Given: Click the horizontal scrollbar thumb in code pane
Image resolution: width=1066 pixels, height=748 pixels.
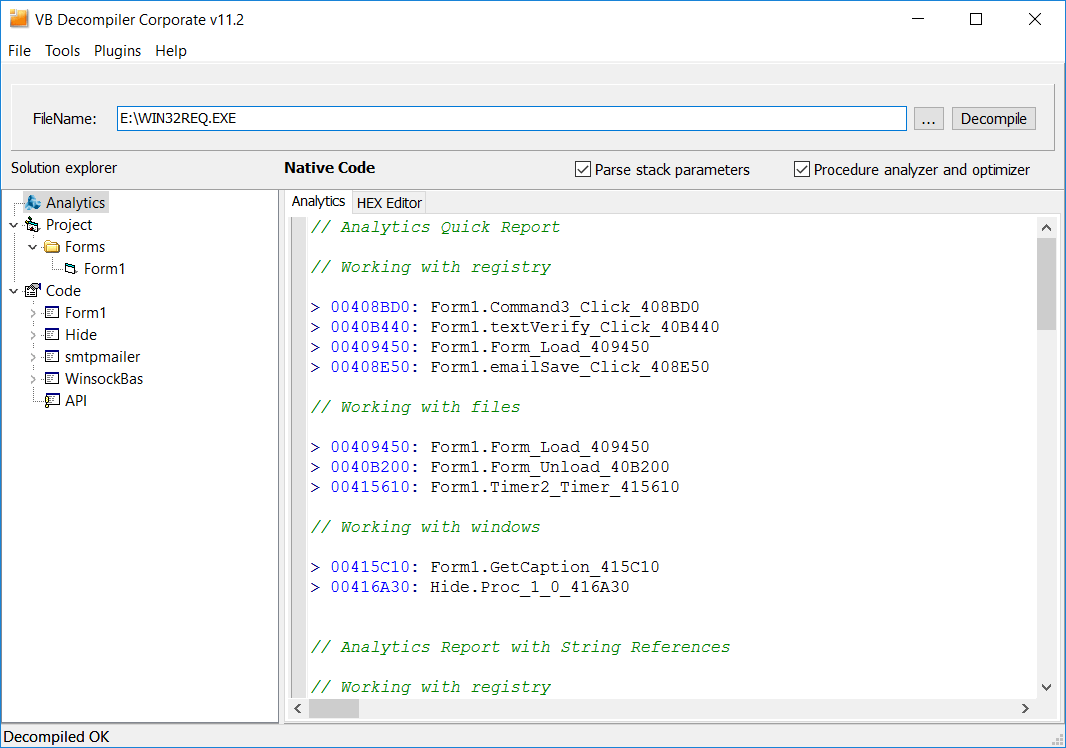Looking at the screenshot, I should [x=334, y=709].
